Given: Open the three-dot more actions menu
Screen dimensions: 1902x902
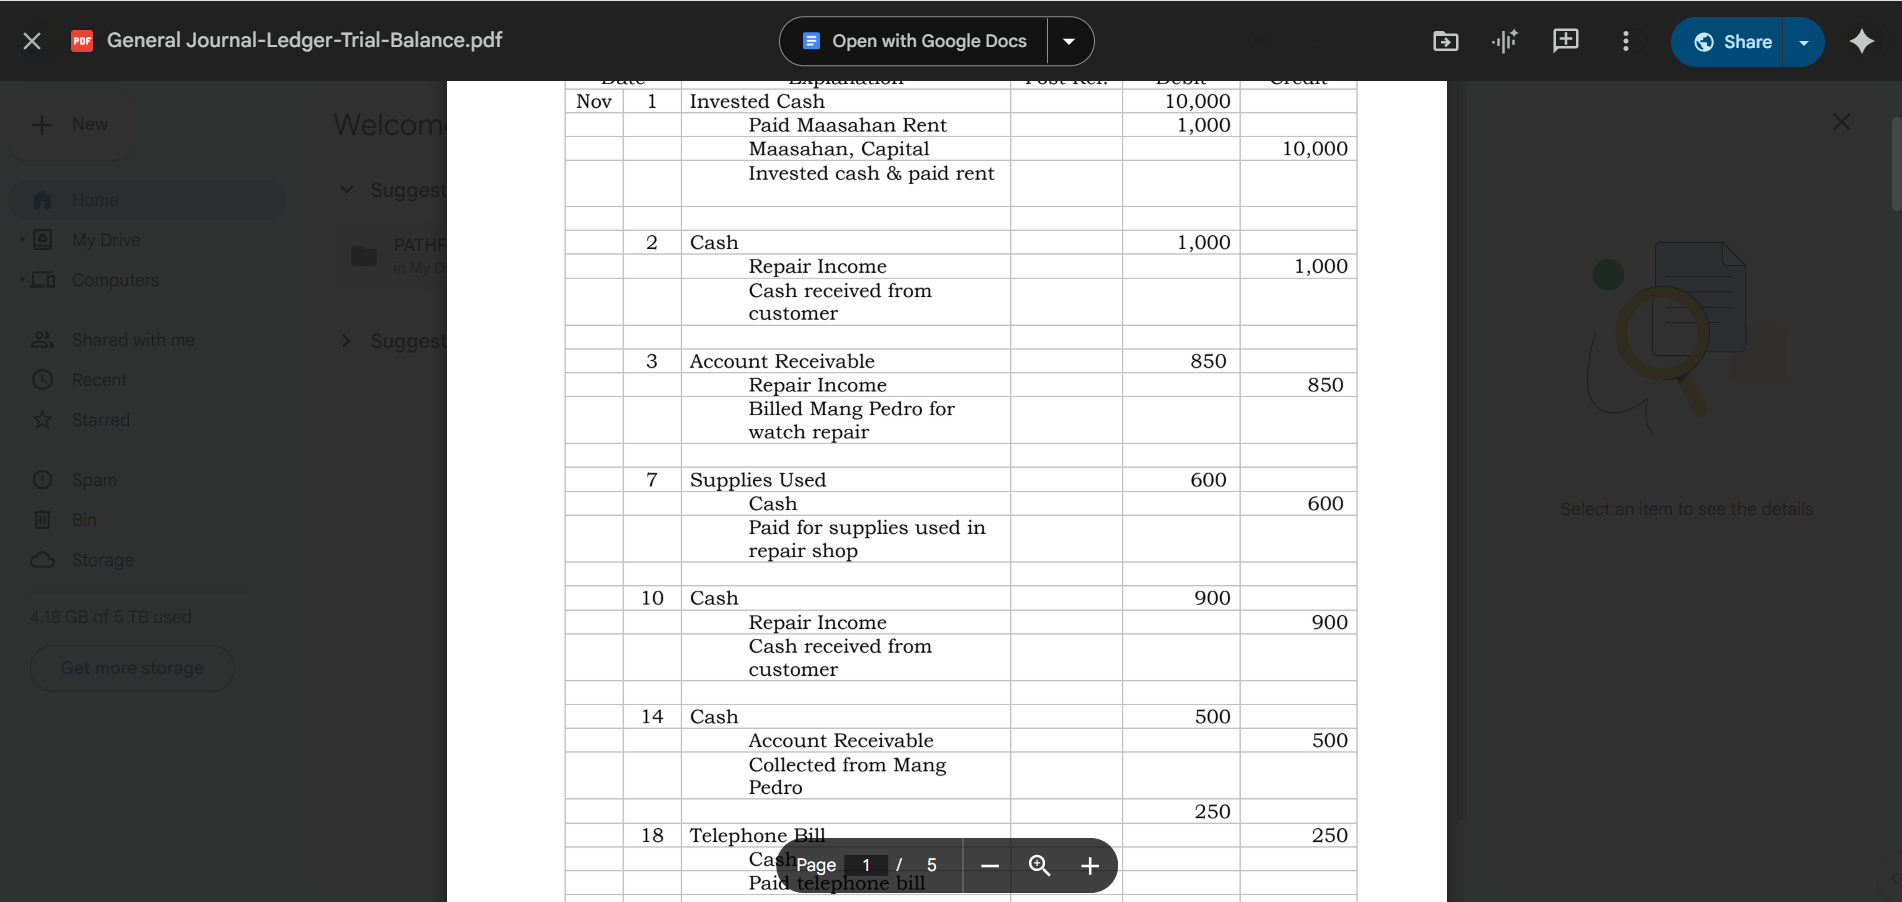Looking at the screenshot, I should coord(1626,41).
